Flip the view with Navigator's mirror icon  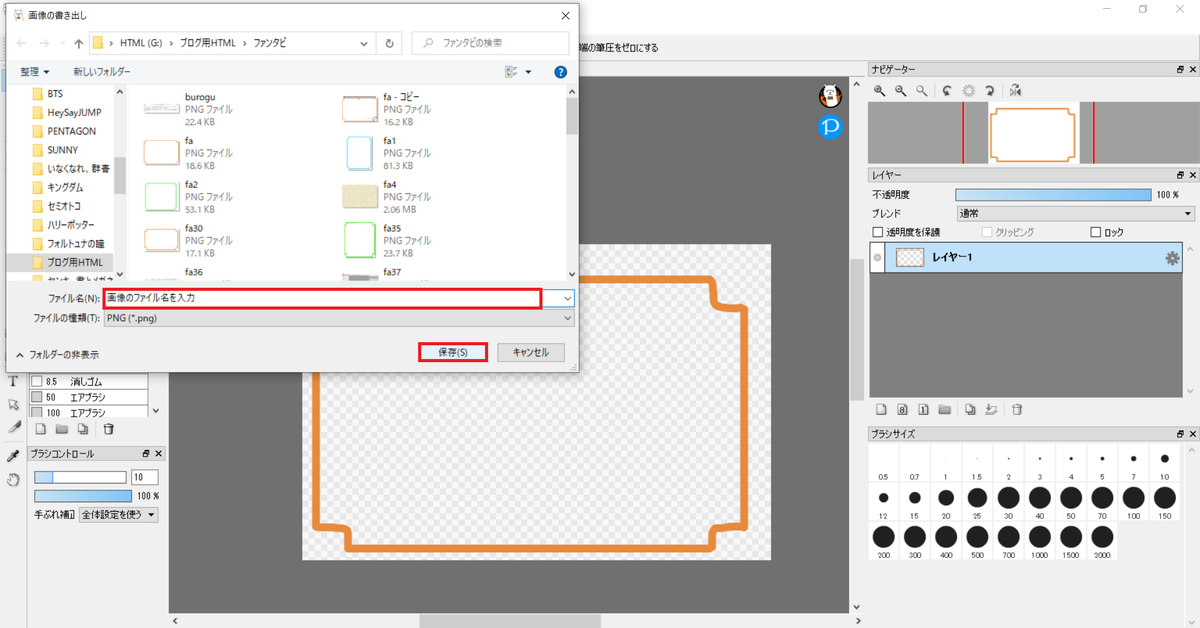click(1015, 90)
